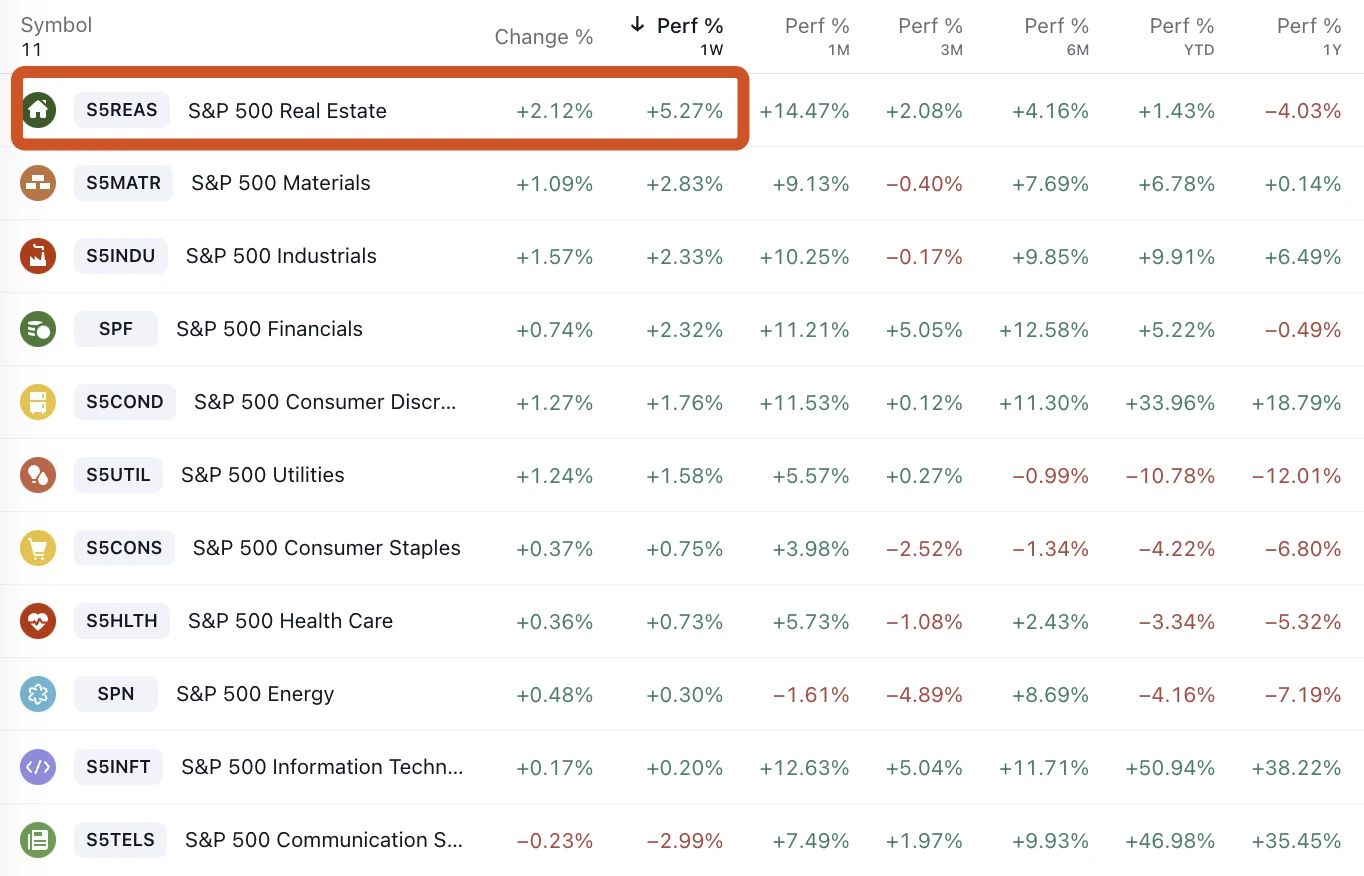Click the Materials sector bricks icon

[38, 183]
